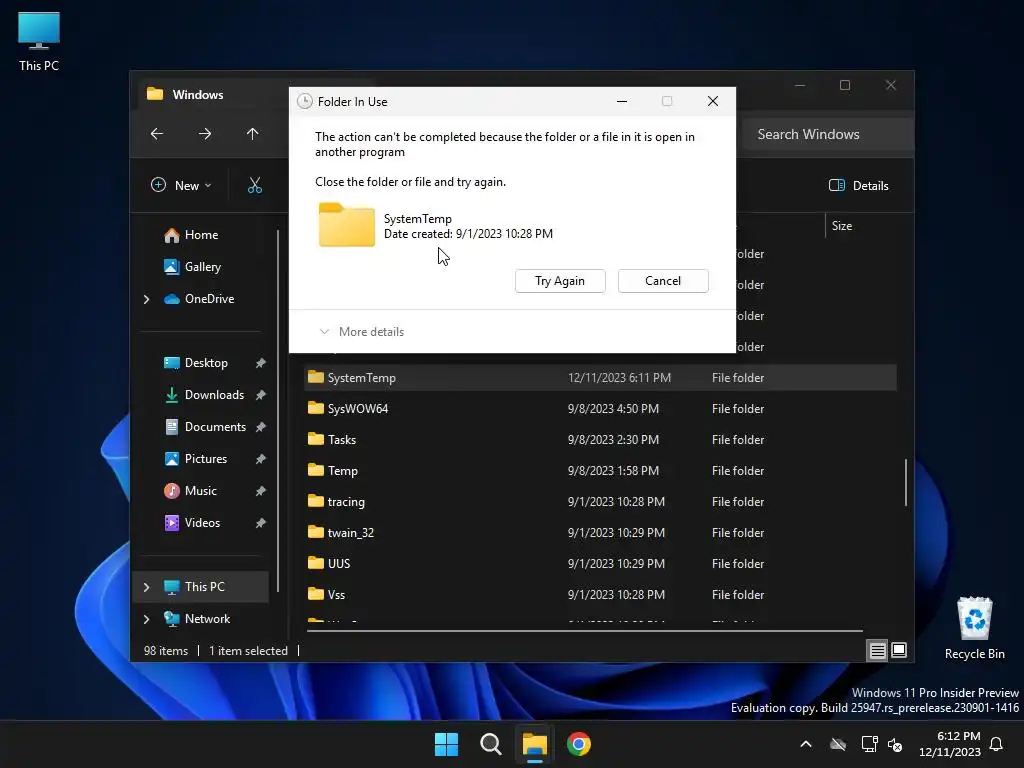Select the SysWOW64 folder

[x=600, y=409]
